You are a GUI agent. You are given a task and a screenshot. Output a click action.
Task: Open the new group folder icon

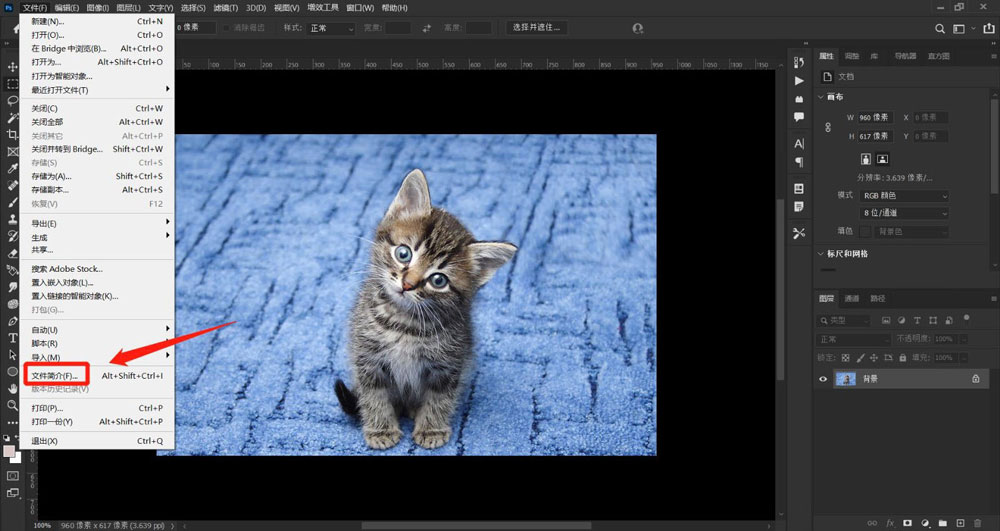point(943,522)
